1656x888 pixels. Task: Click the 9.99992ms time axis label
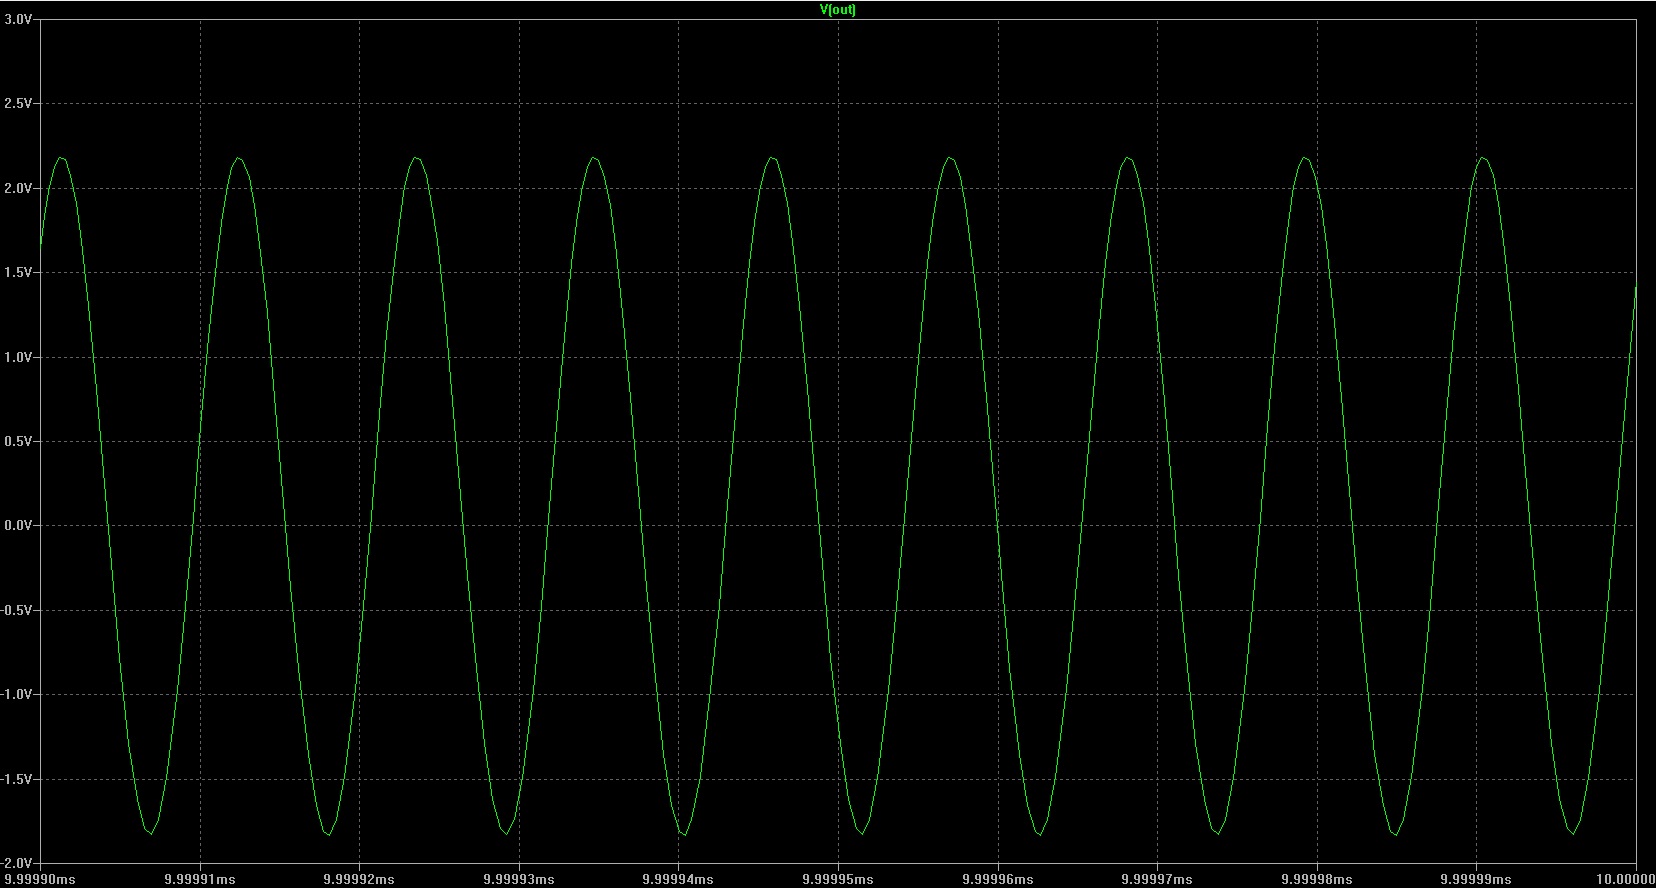359,879
